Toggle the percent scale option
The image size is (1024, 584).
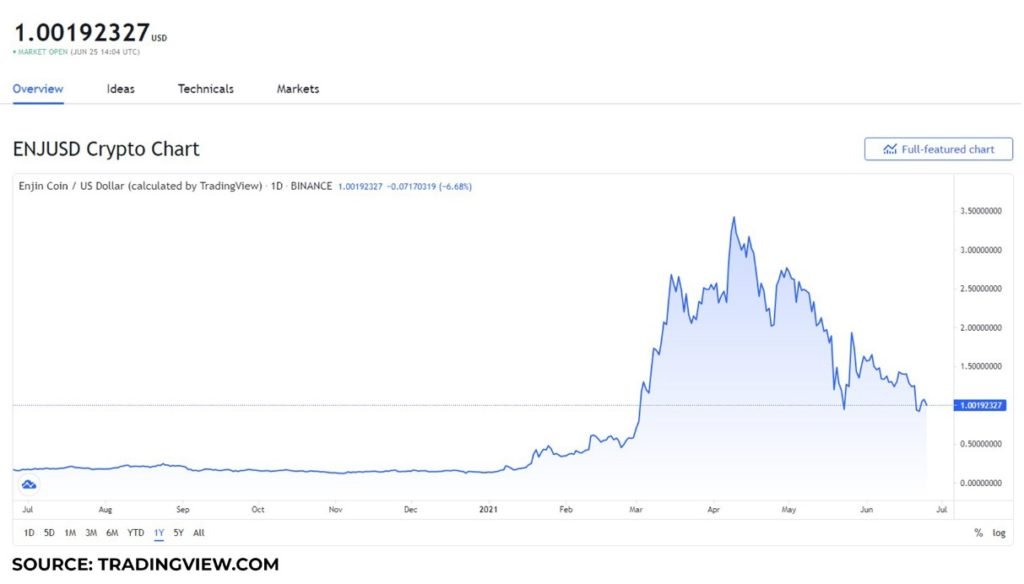point(978,533)
